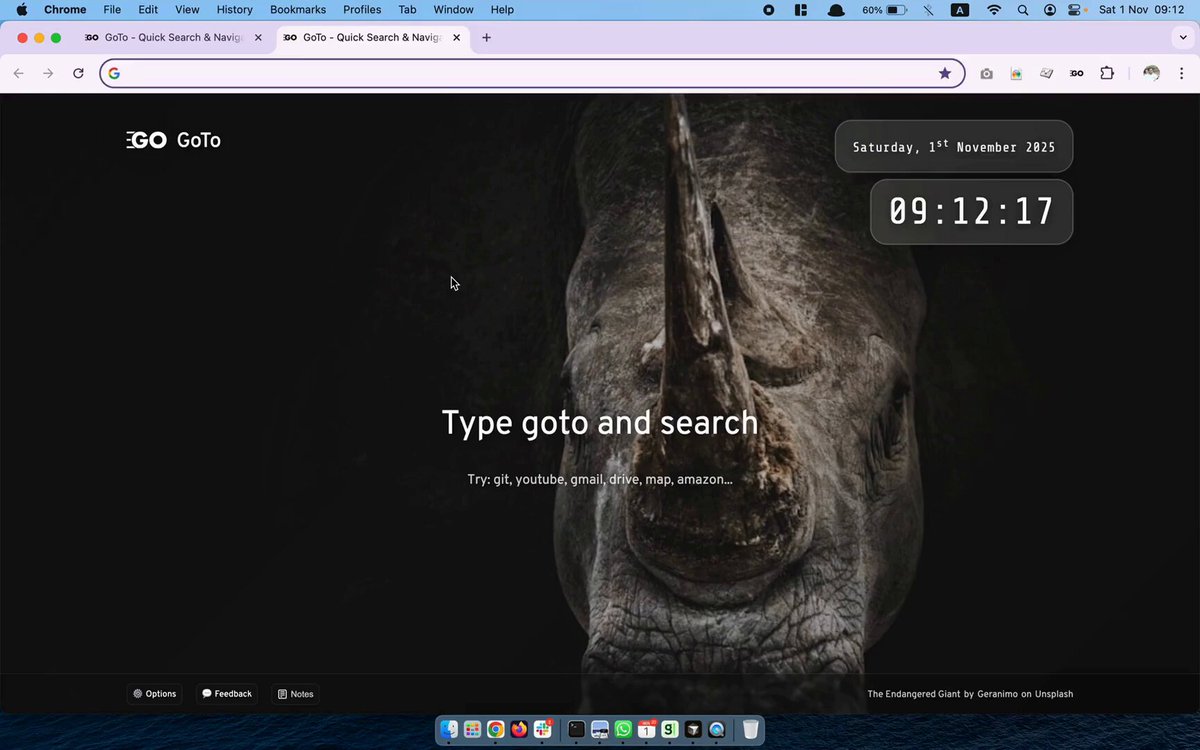Expand the tab search chevron
The height and width of the screenshot is (750, 1200).
pyautogui.click(x=1183, y=38)
